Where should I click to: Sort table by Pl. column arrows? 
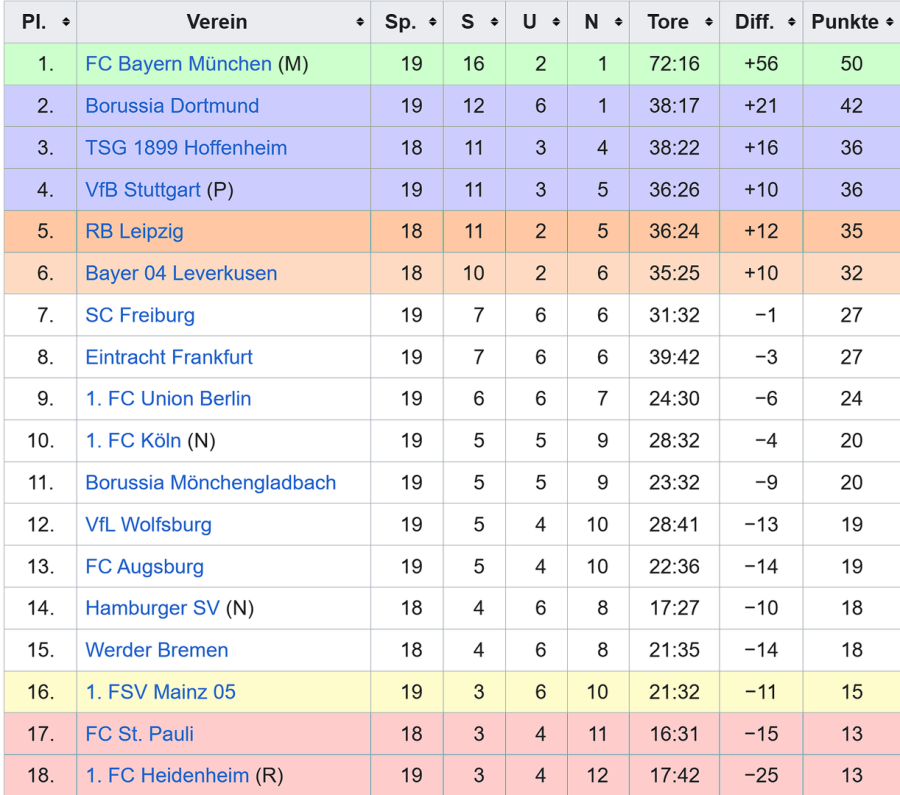click(x=66, y=22)
